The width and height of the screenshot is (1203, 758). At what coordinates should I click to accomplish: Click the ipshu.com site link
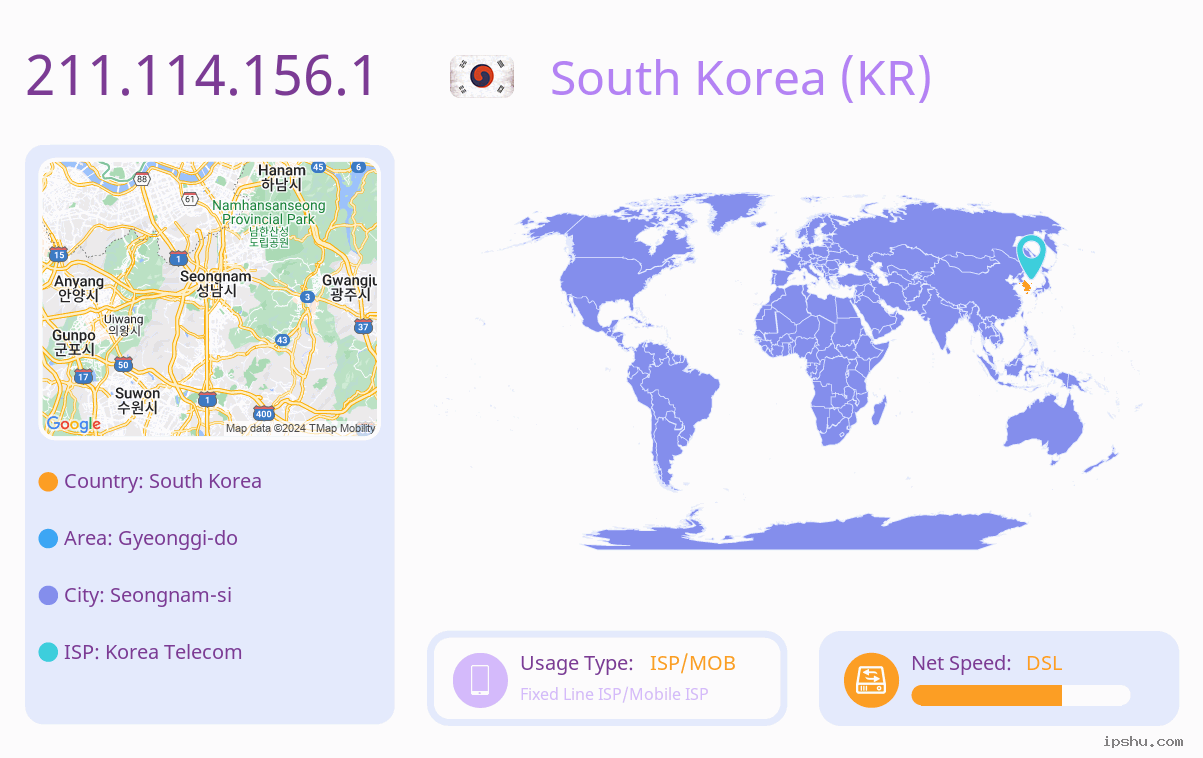click(1143, 741)
